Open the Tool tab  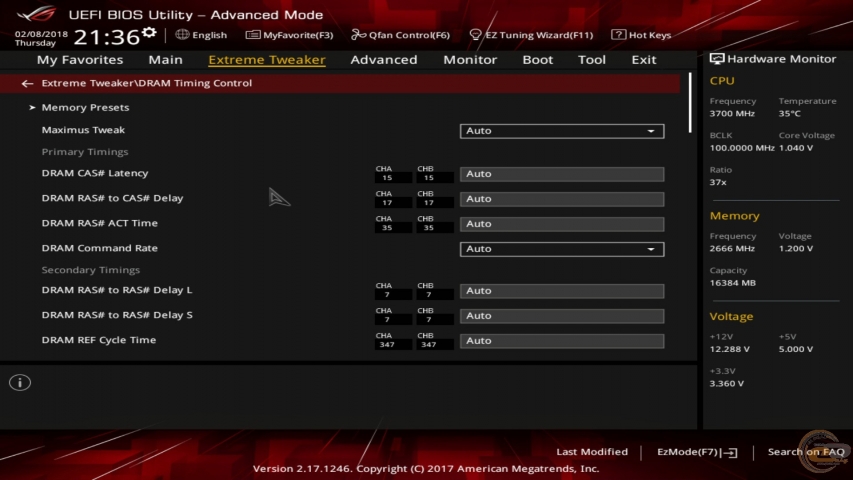pos(592,59)
